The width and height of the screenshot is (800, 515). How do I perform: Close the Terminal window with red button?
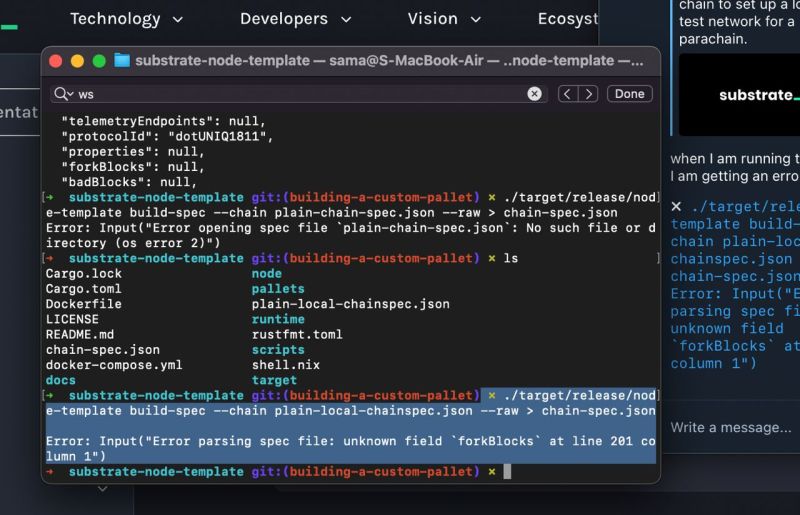click(x=56, y=61)
